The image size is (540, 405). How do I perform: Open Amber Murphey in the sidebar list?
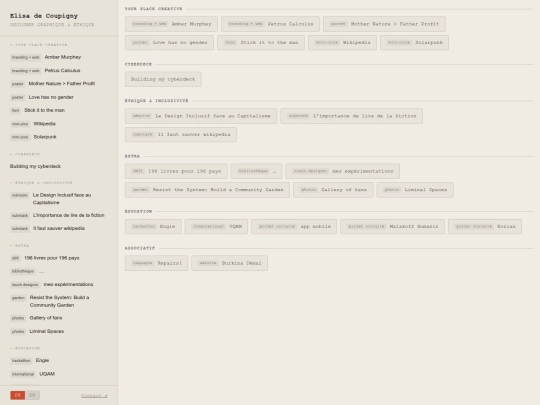pos(45,57)
